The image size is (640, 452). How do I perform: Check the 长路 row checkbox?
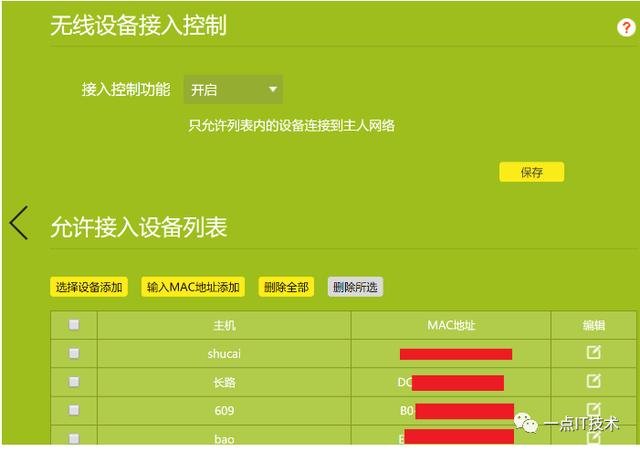pyautogui.click(x=74, y=382)
